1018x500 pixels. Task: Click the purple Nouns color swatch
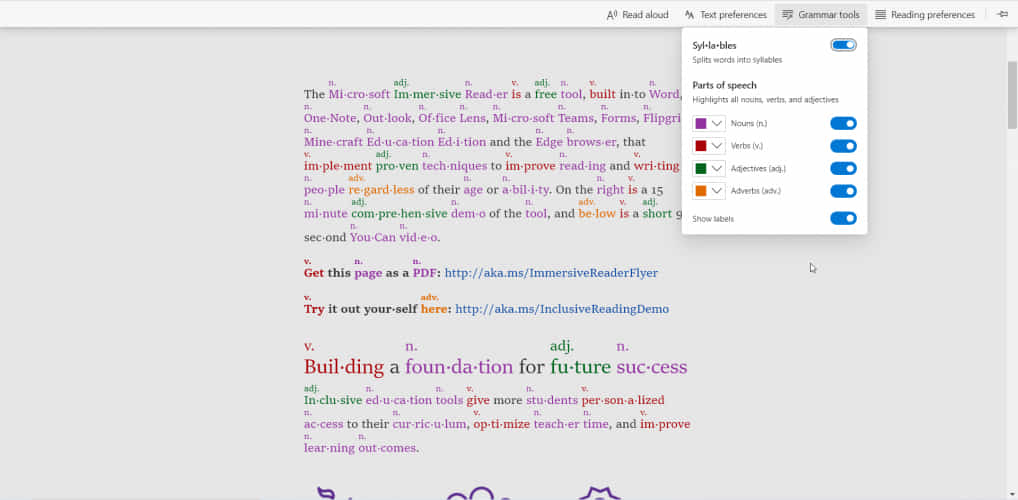coord(701,123)
